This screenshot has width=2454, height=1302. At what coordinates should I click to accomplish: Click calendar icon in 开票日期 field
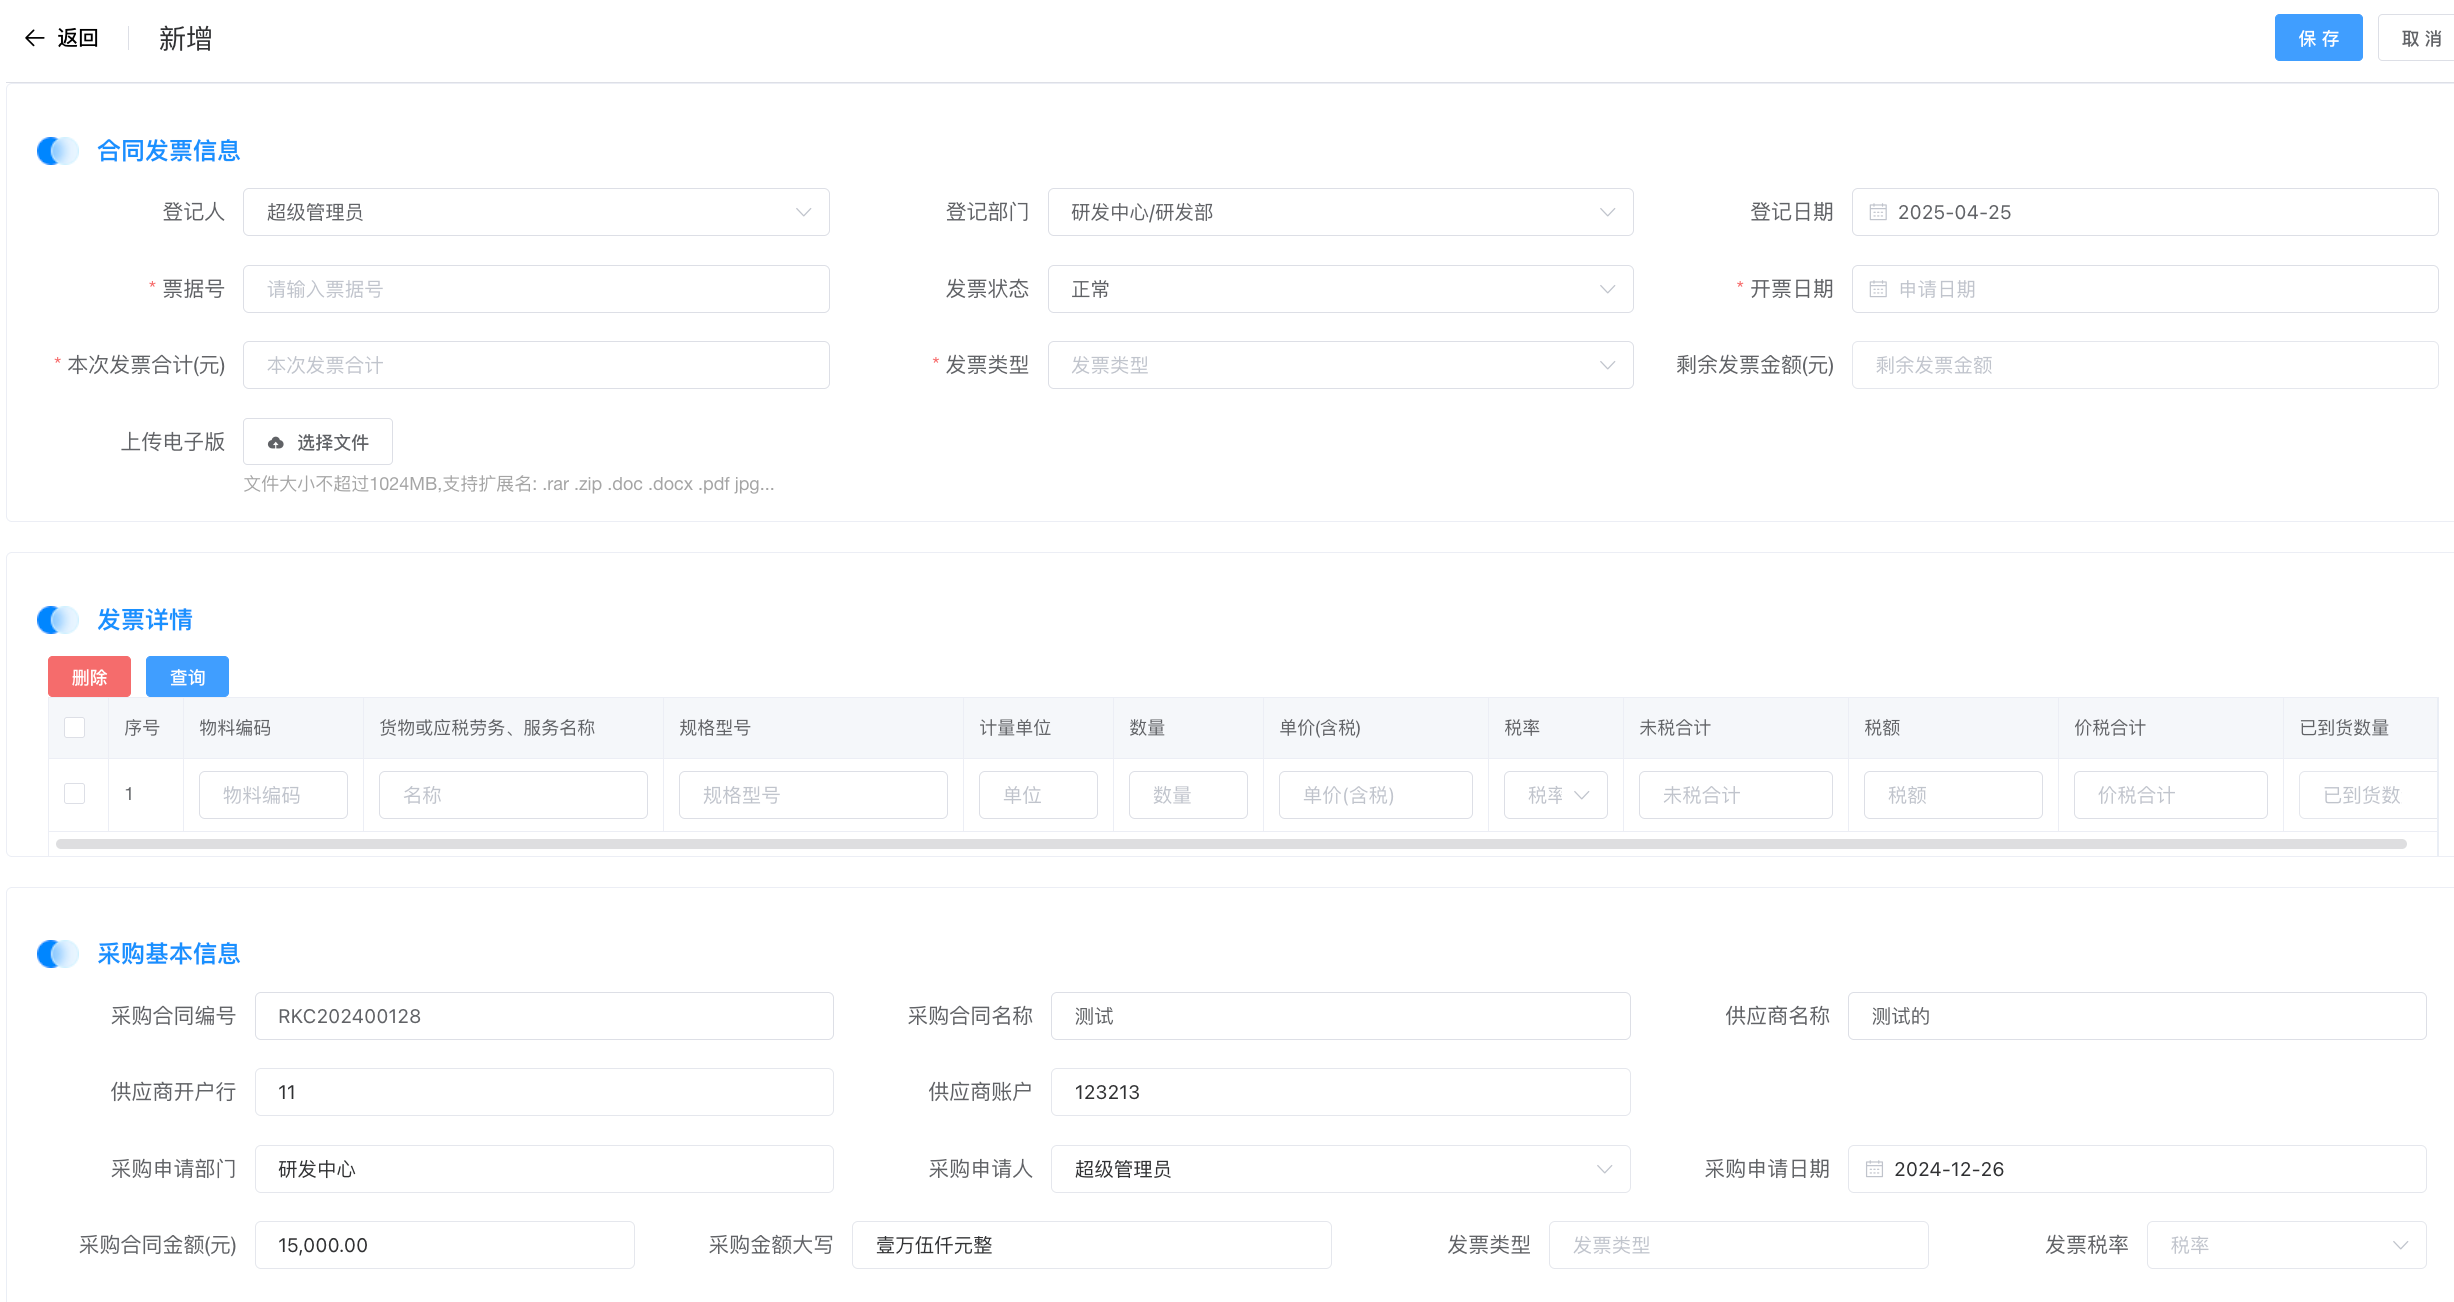(x=1878, y=289)
